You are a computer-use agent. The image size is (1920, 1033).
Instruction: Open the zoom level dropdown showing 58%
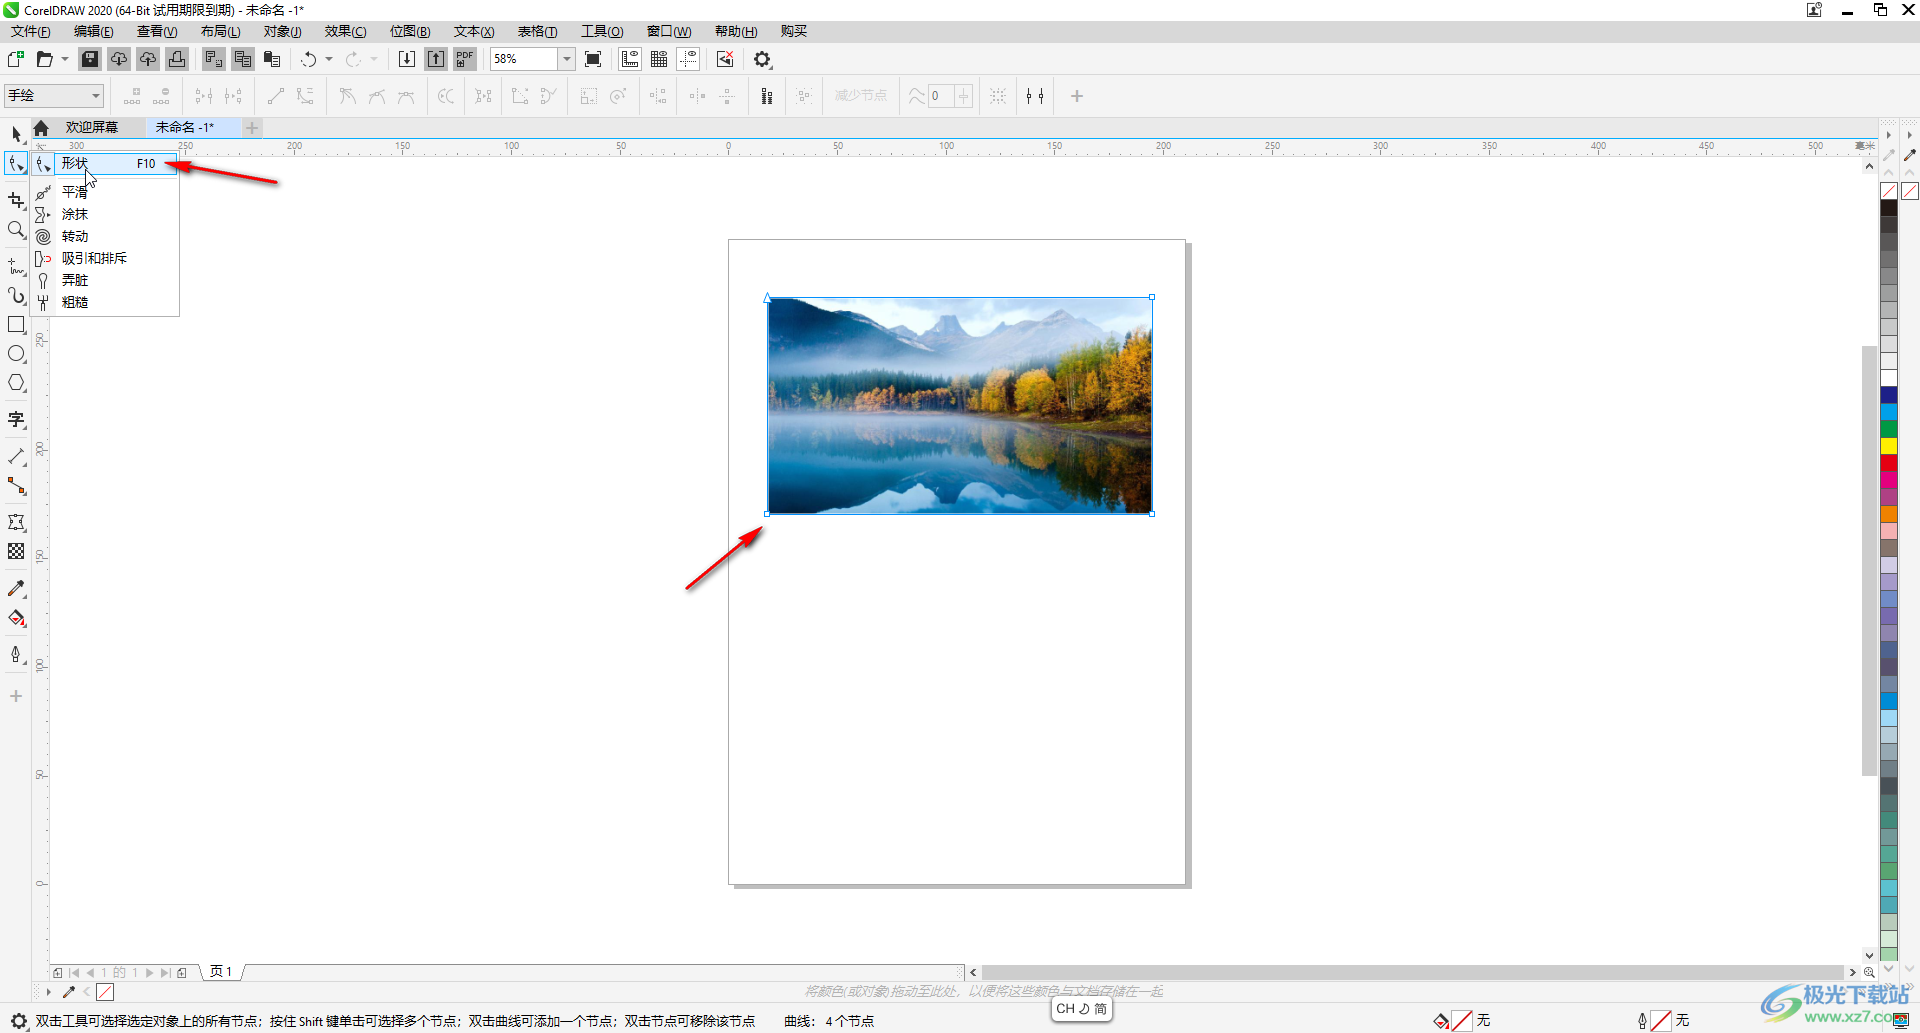click(x=566, y=59)
